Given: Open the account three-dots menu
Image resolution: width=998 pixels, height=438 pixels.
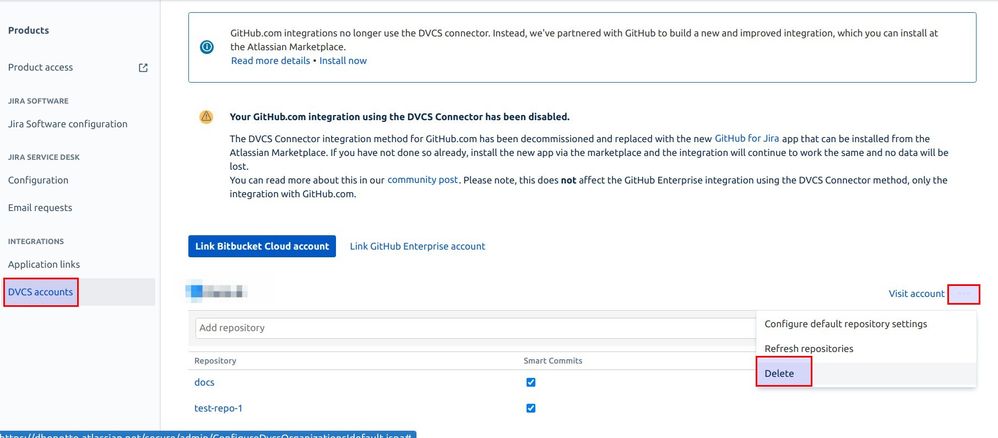Looking at the screenshot, I should [963, 293].
